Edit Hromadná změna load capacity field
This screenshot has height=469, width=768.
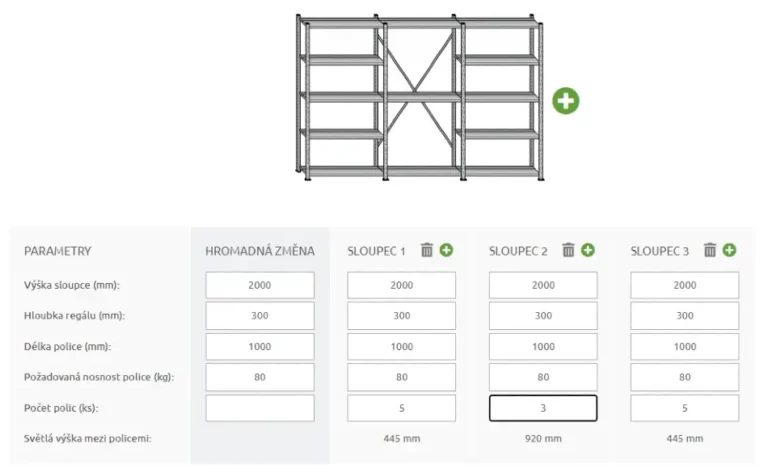[x=260, y=377]
